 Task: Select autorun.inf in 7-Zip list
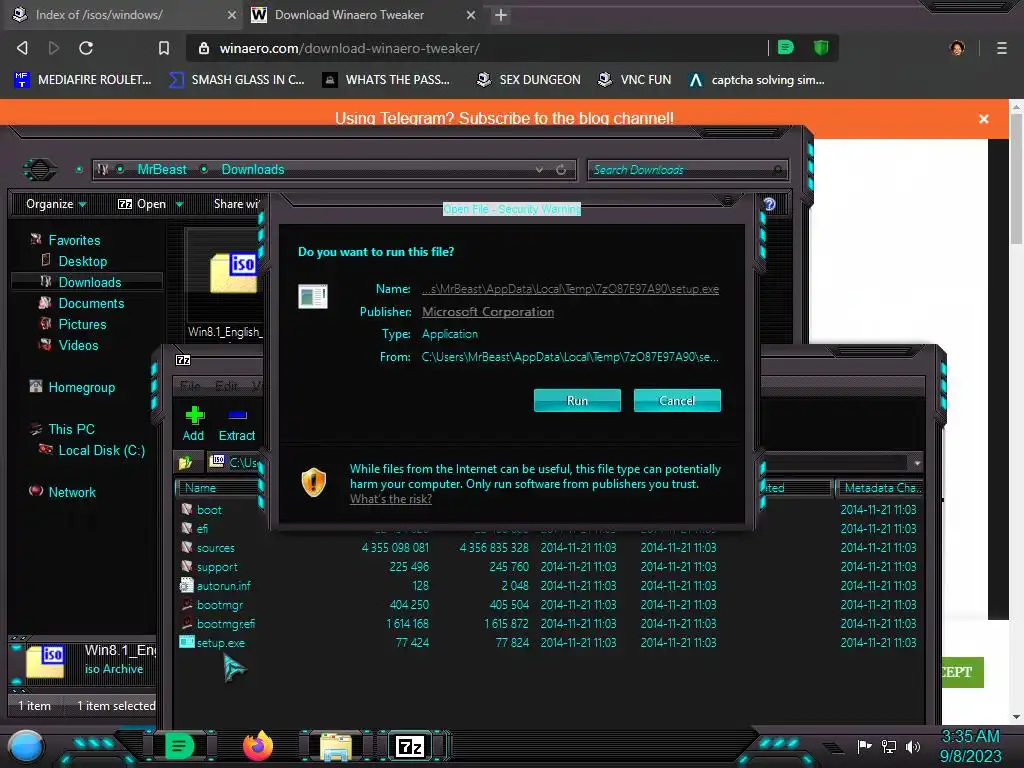coord(223,586)
